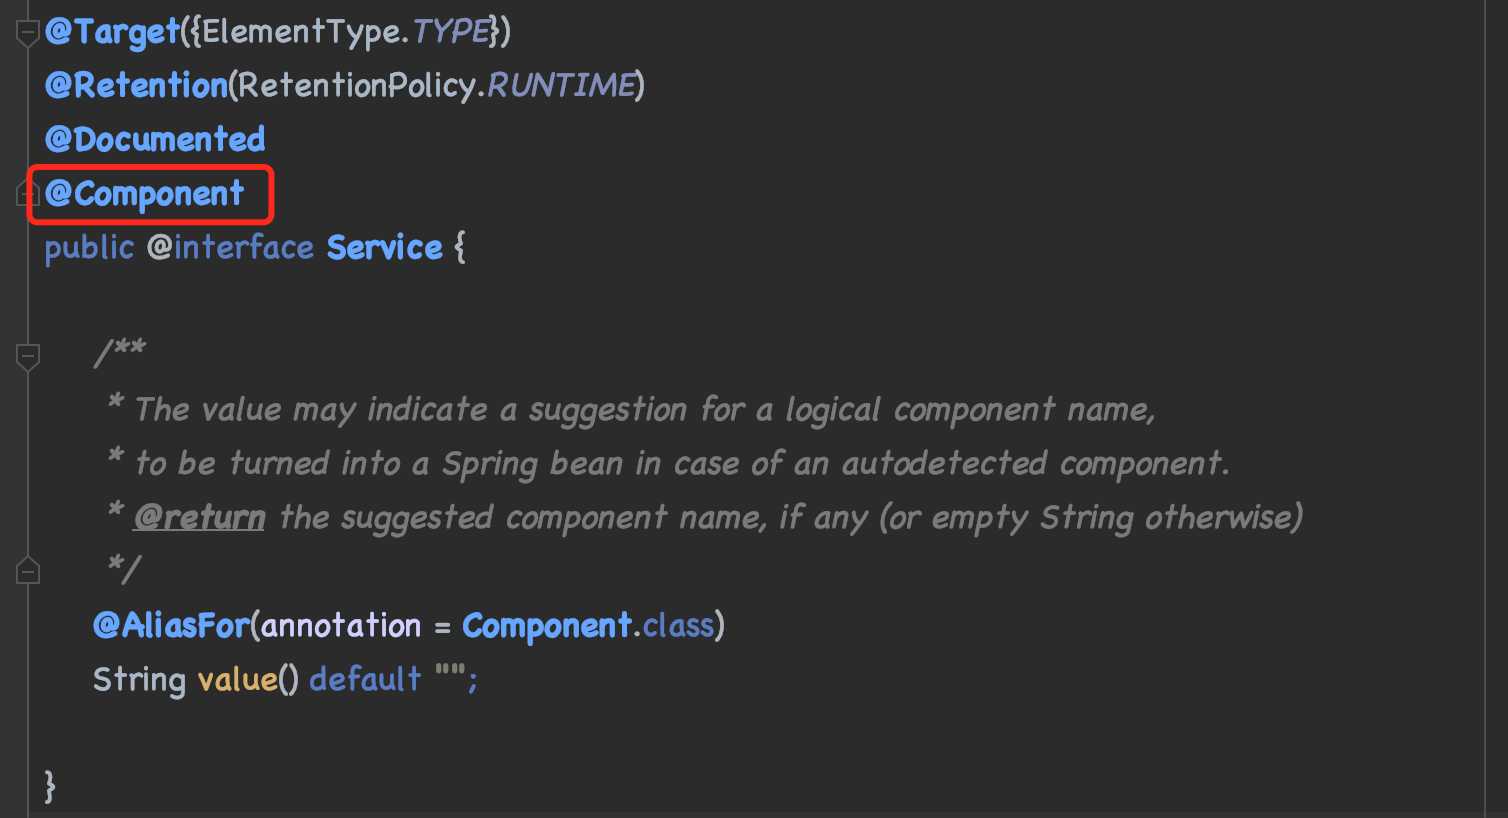This screenshot has height=818, width=1508.
Task: Collapse the fold marker beside @Target annotation
Action: click(x=27, y=33)
